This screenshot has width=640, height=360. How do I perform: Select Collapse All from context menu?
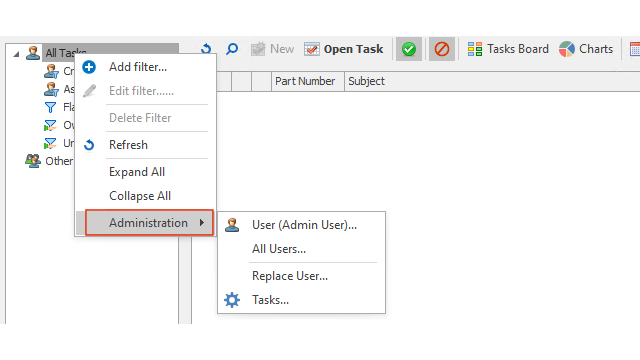click(x=140, y=196)
